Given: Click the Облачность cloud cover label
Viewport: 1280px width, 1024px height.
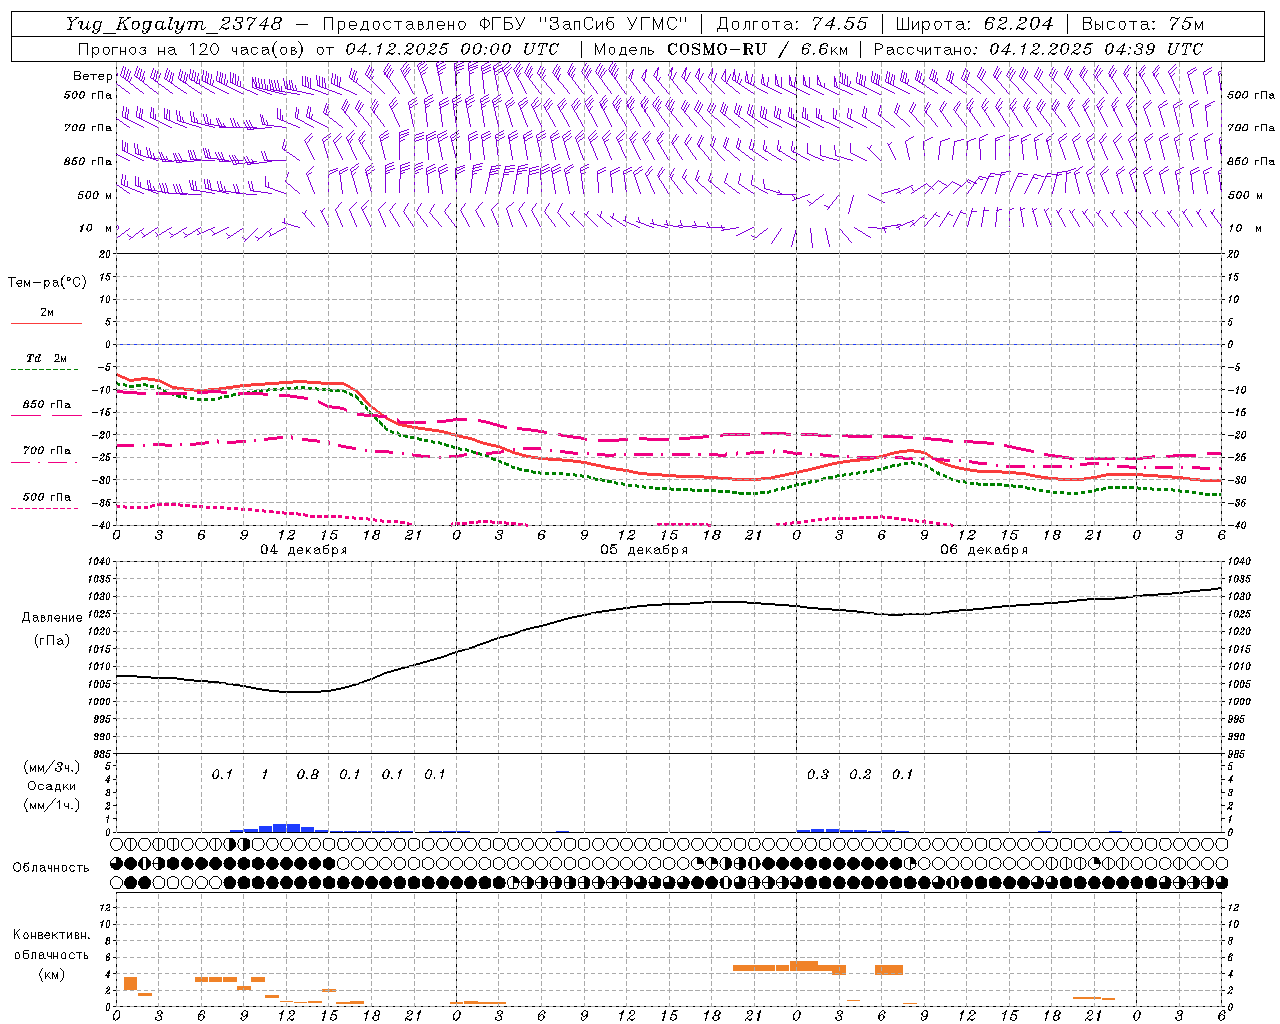Looking at the screenshot, I should pos(51,868).
